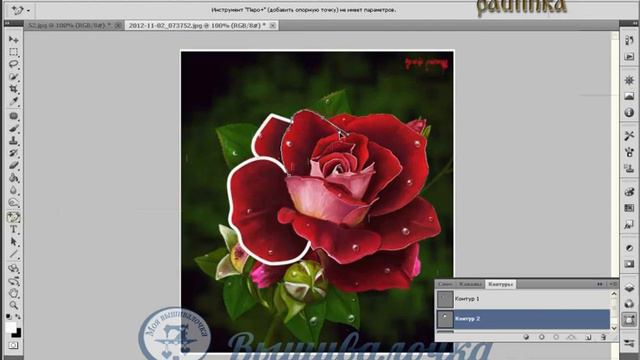Open the foreground color swatch
The width and height of the screenshot is (640, 360).
(11, 327)
